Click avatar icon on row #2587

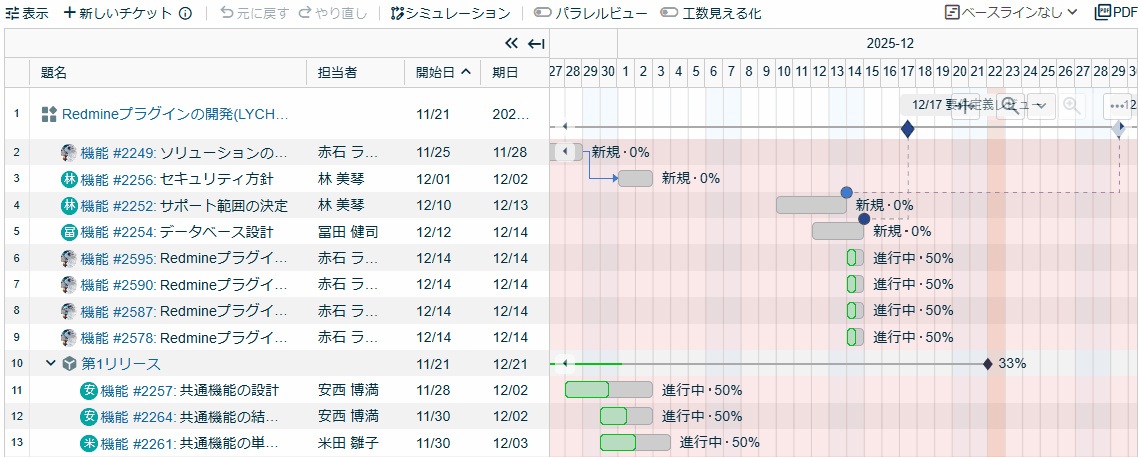(x=69, y=311)
